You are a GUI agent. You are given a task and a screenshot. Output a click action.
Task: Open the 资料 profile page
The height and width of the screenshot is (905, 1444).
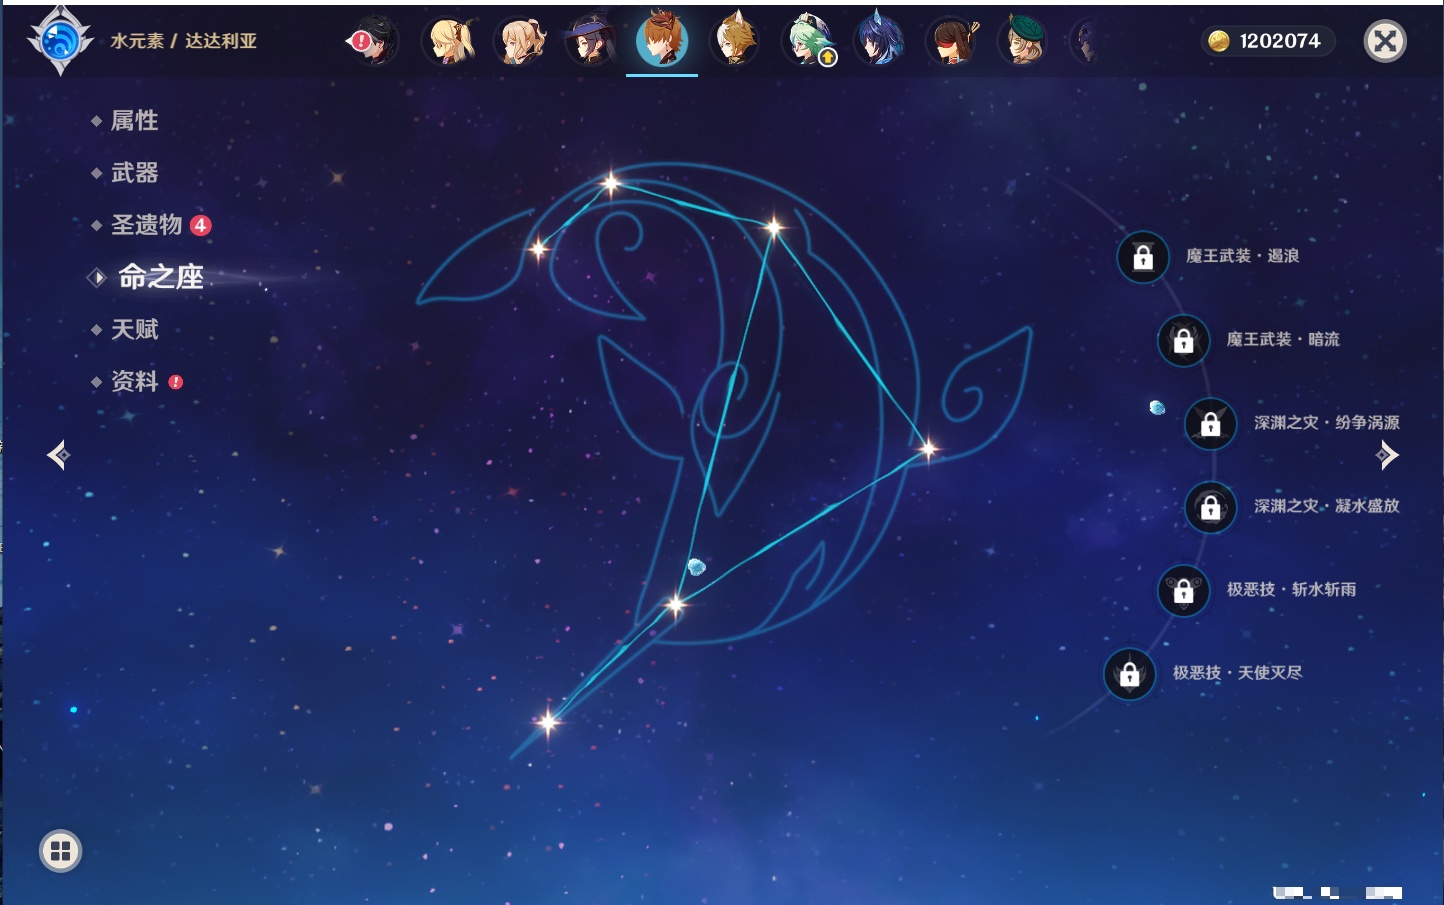[134, 381]
